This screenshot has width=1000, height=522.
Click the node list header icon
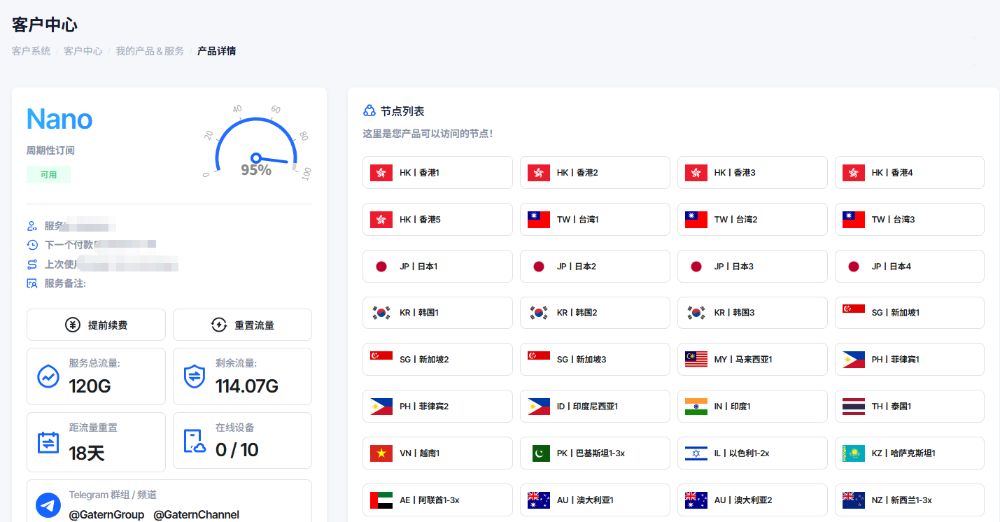pos(369,111)
